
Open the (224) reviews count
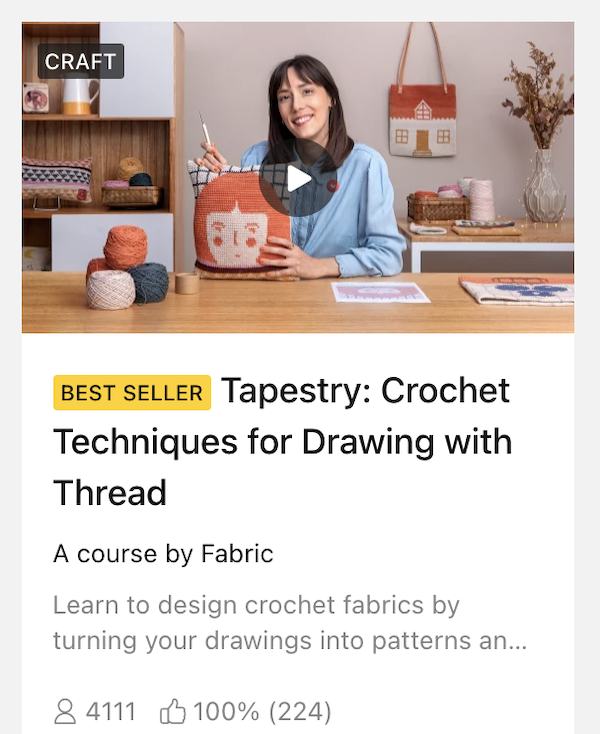(x=300, y=712)
